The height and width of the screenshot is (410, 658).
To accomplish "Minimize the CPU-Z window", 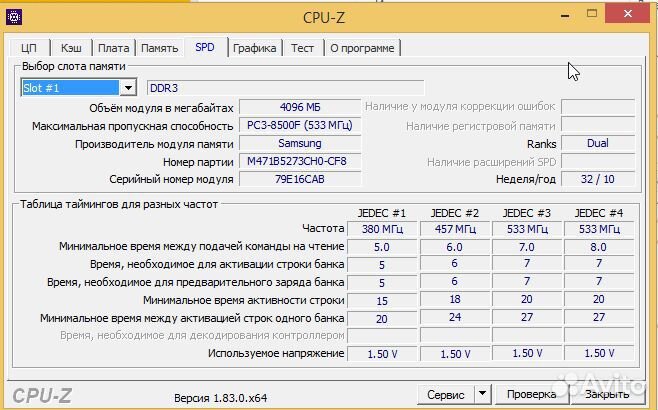I will (x=565, y=16).
